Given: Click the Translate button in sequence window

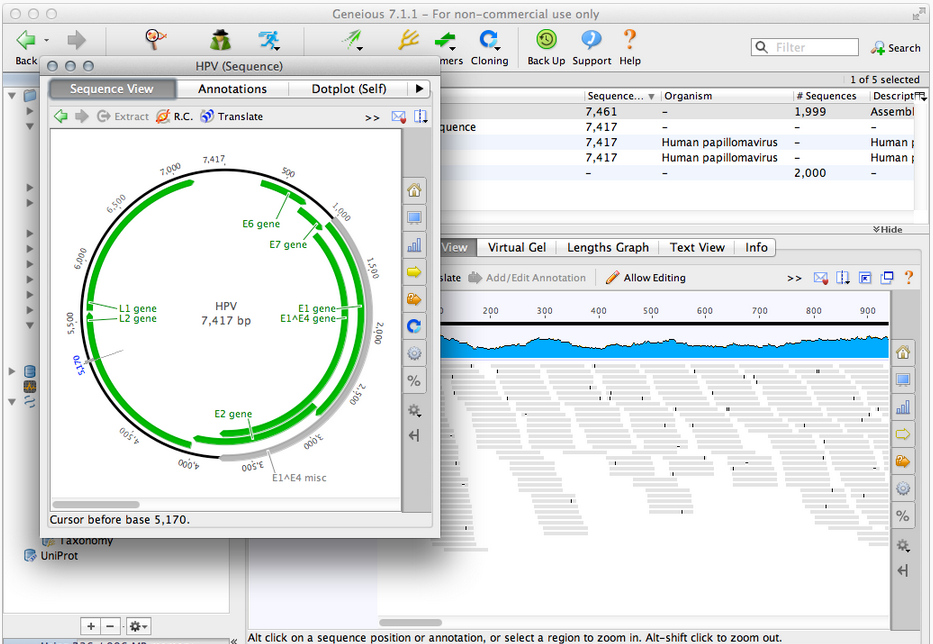Looking at the screenshot, I should (232, 116).
